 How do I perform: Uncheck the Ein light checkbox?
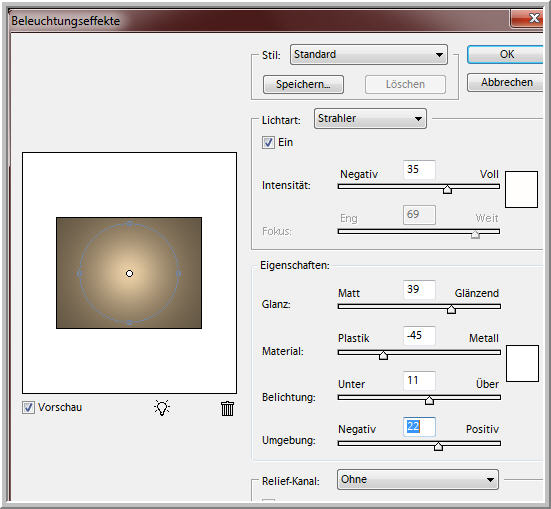(268, 143)
